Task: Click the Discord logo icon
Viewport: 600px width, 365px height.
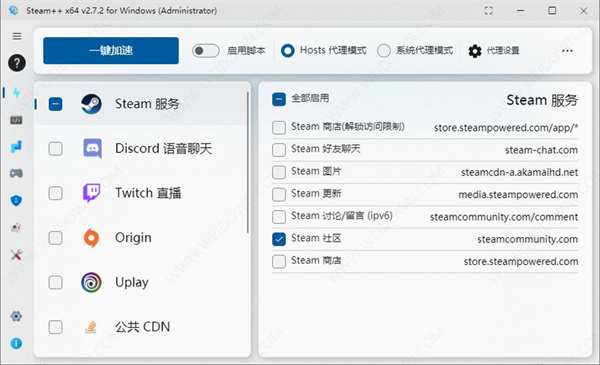Action: click(x=92, y=148)
